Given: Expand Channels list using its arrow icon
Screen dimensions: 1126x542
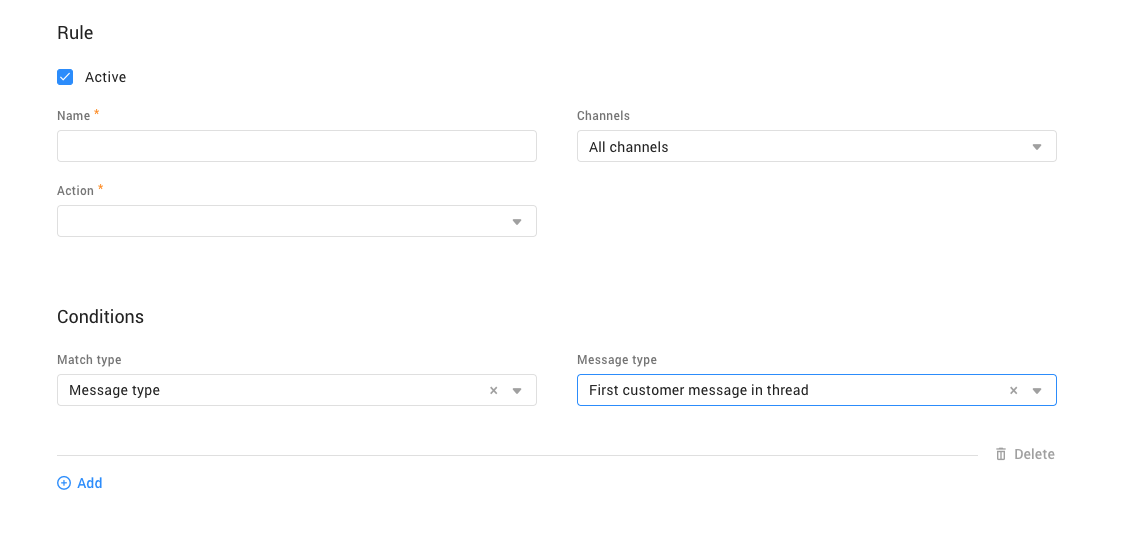Looking at the screenshot, I should 1037,147.
